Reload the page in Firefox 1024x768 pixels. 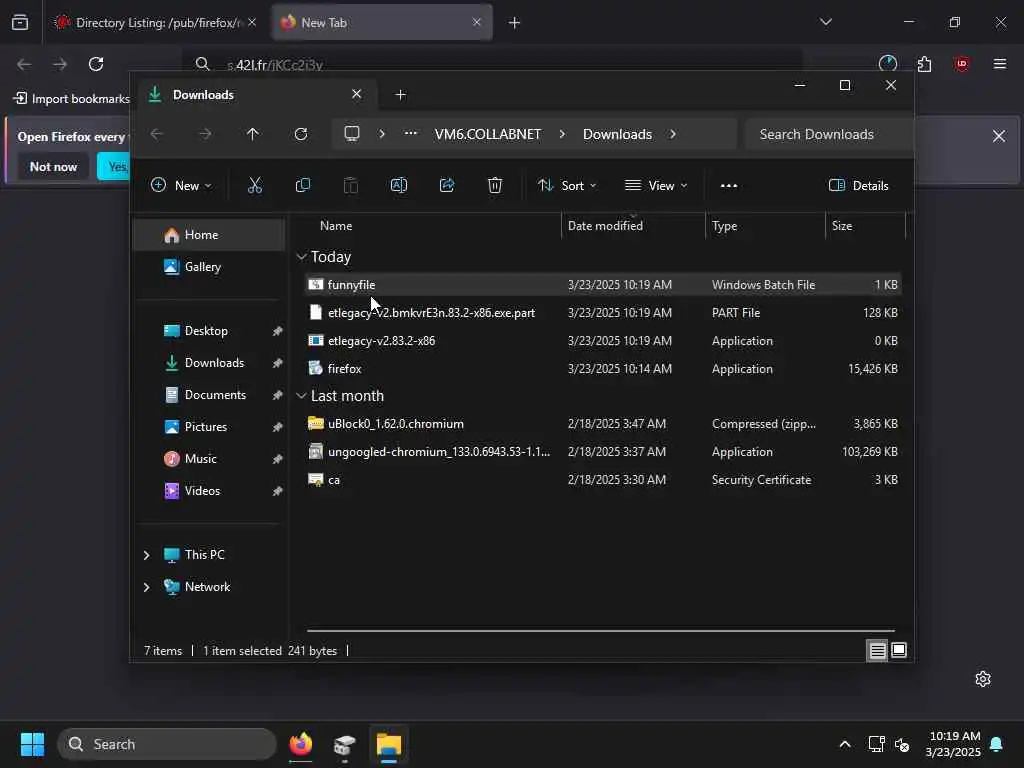[x=96, y=64]
